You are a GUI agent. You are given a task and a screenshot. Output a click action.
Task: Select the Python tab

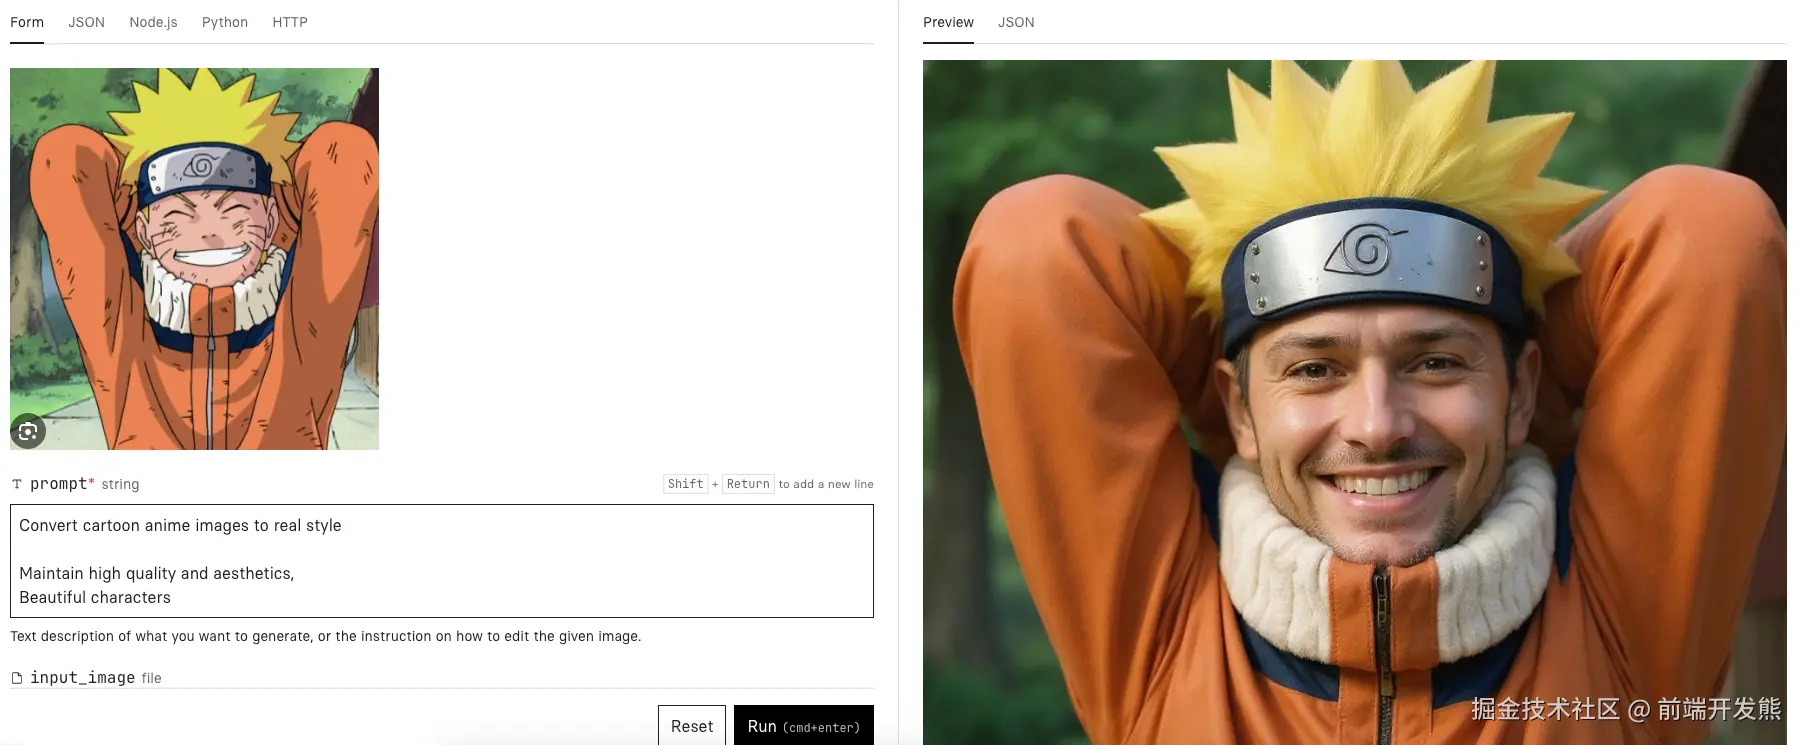pyautogui.click(x=225, y=22)
